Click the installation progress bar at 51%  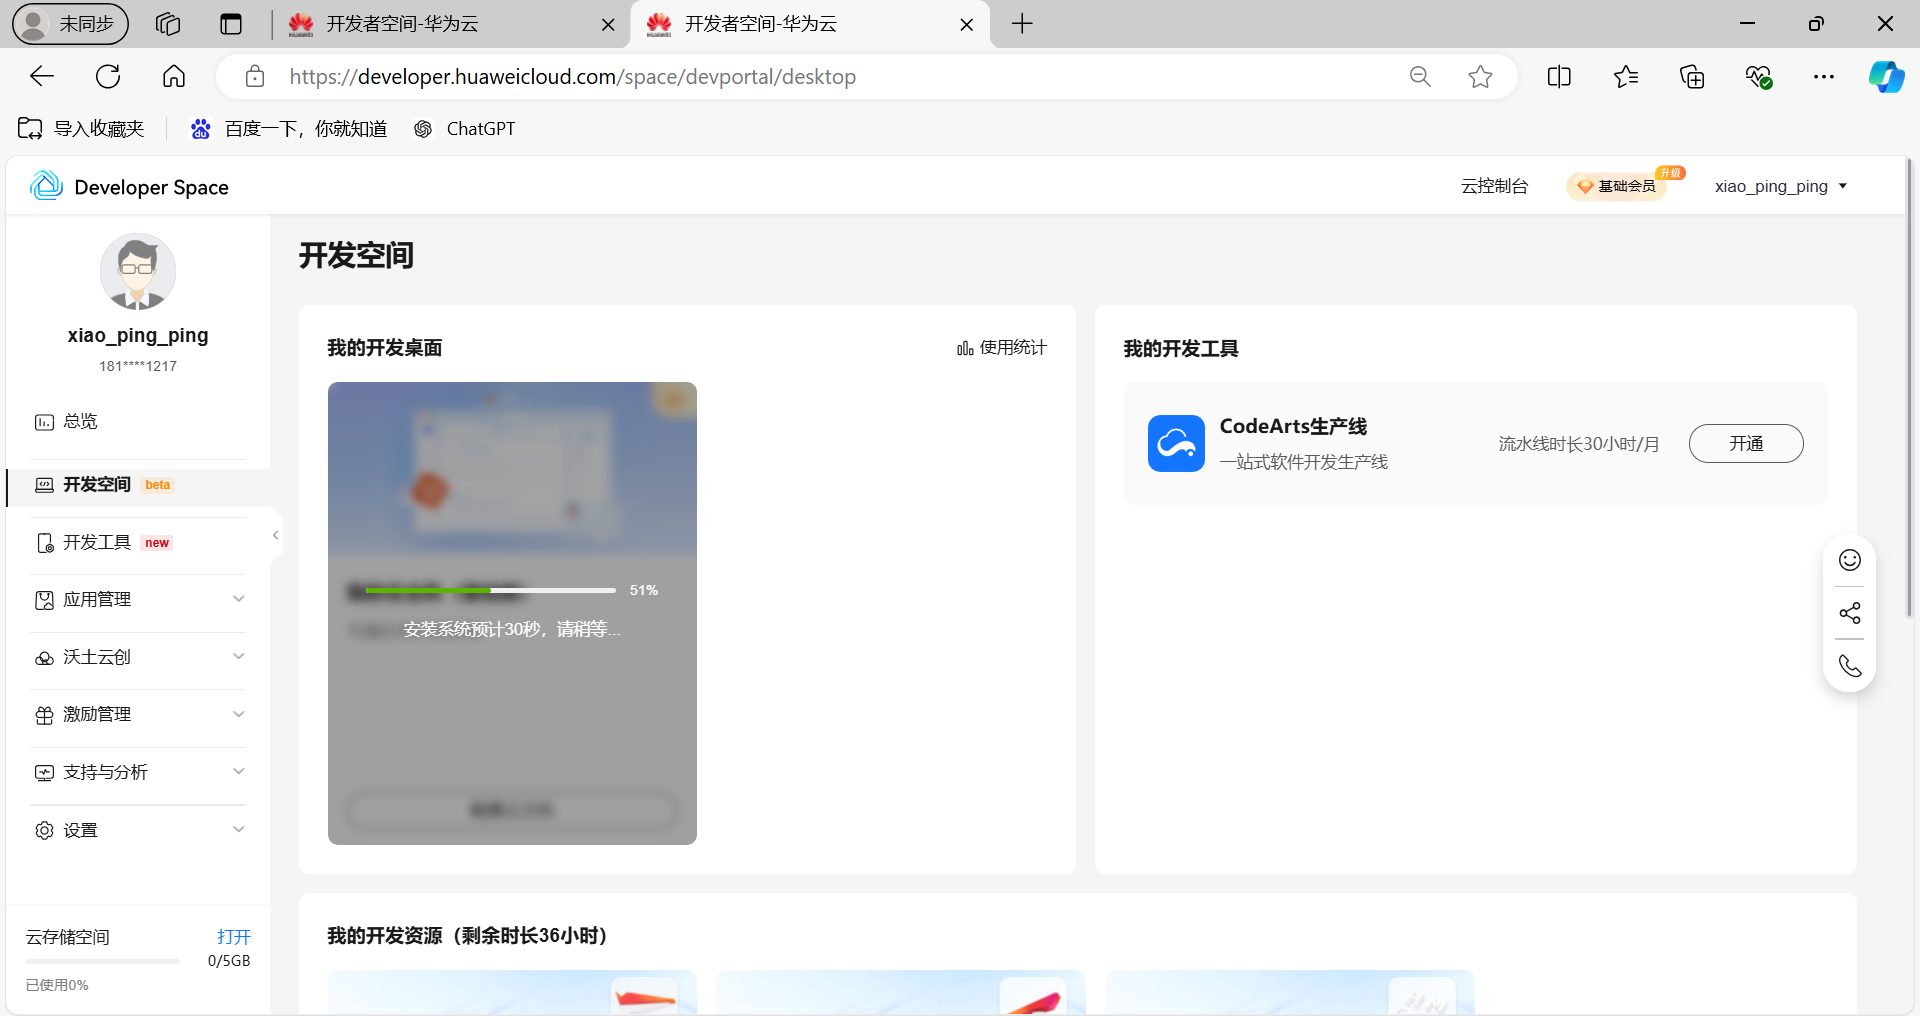(x=491, y=590)
